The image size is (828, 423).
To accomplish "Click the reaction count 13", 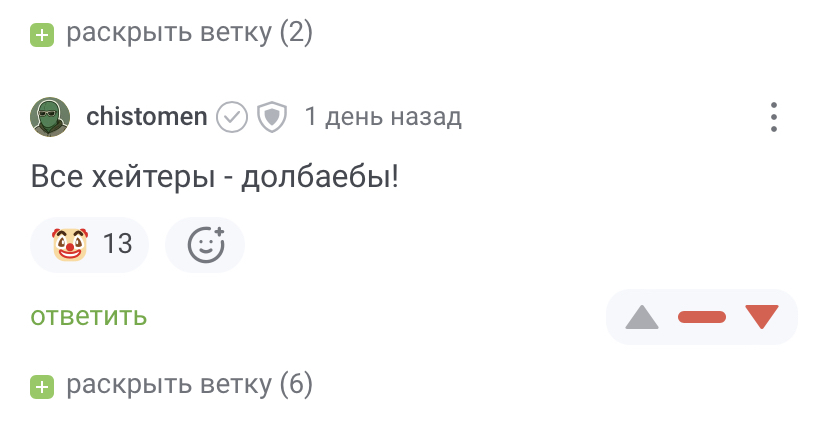I will coord(118,244).
